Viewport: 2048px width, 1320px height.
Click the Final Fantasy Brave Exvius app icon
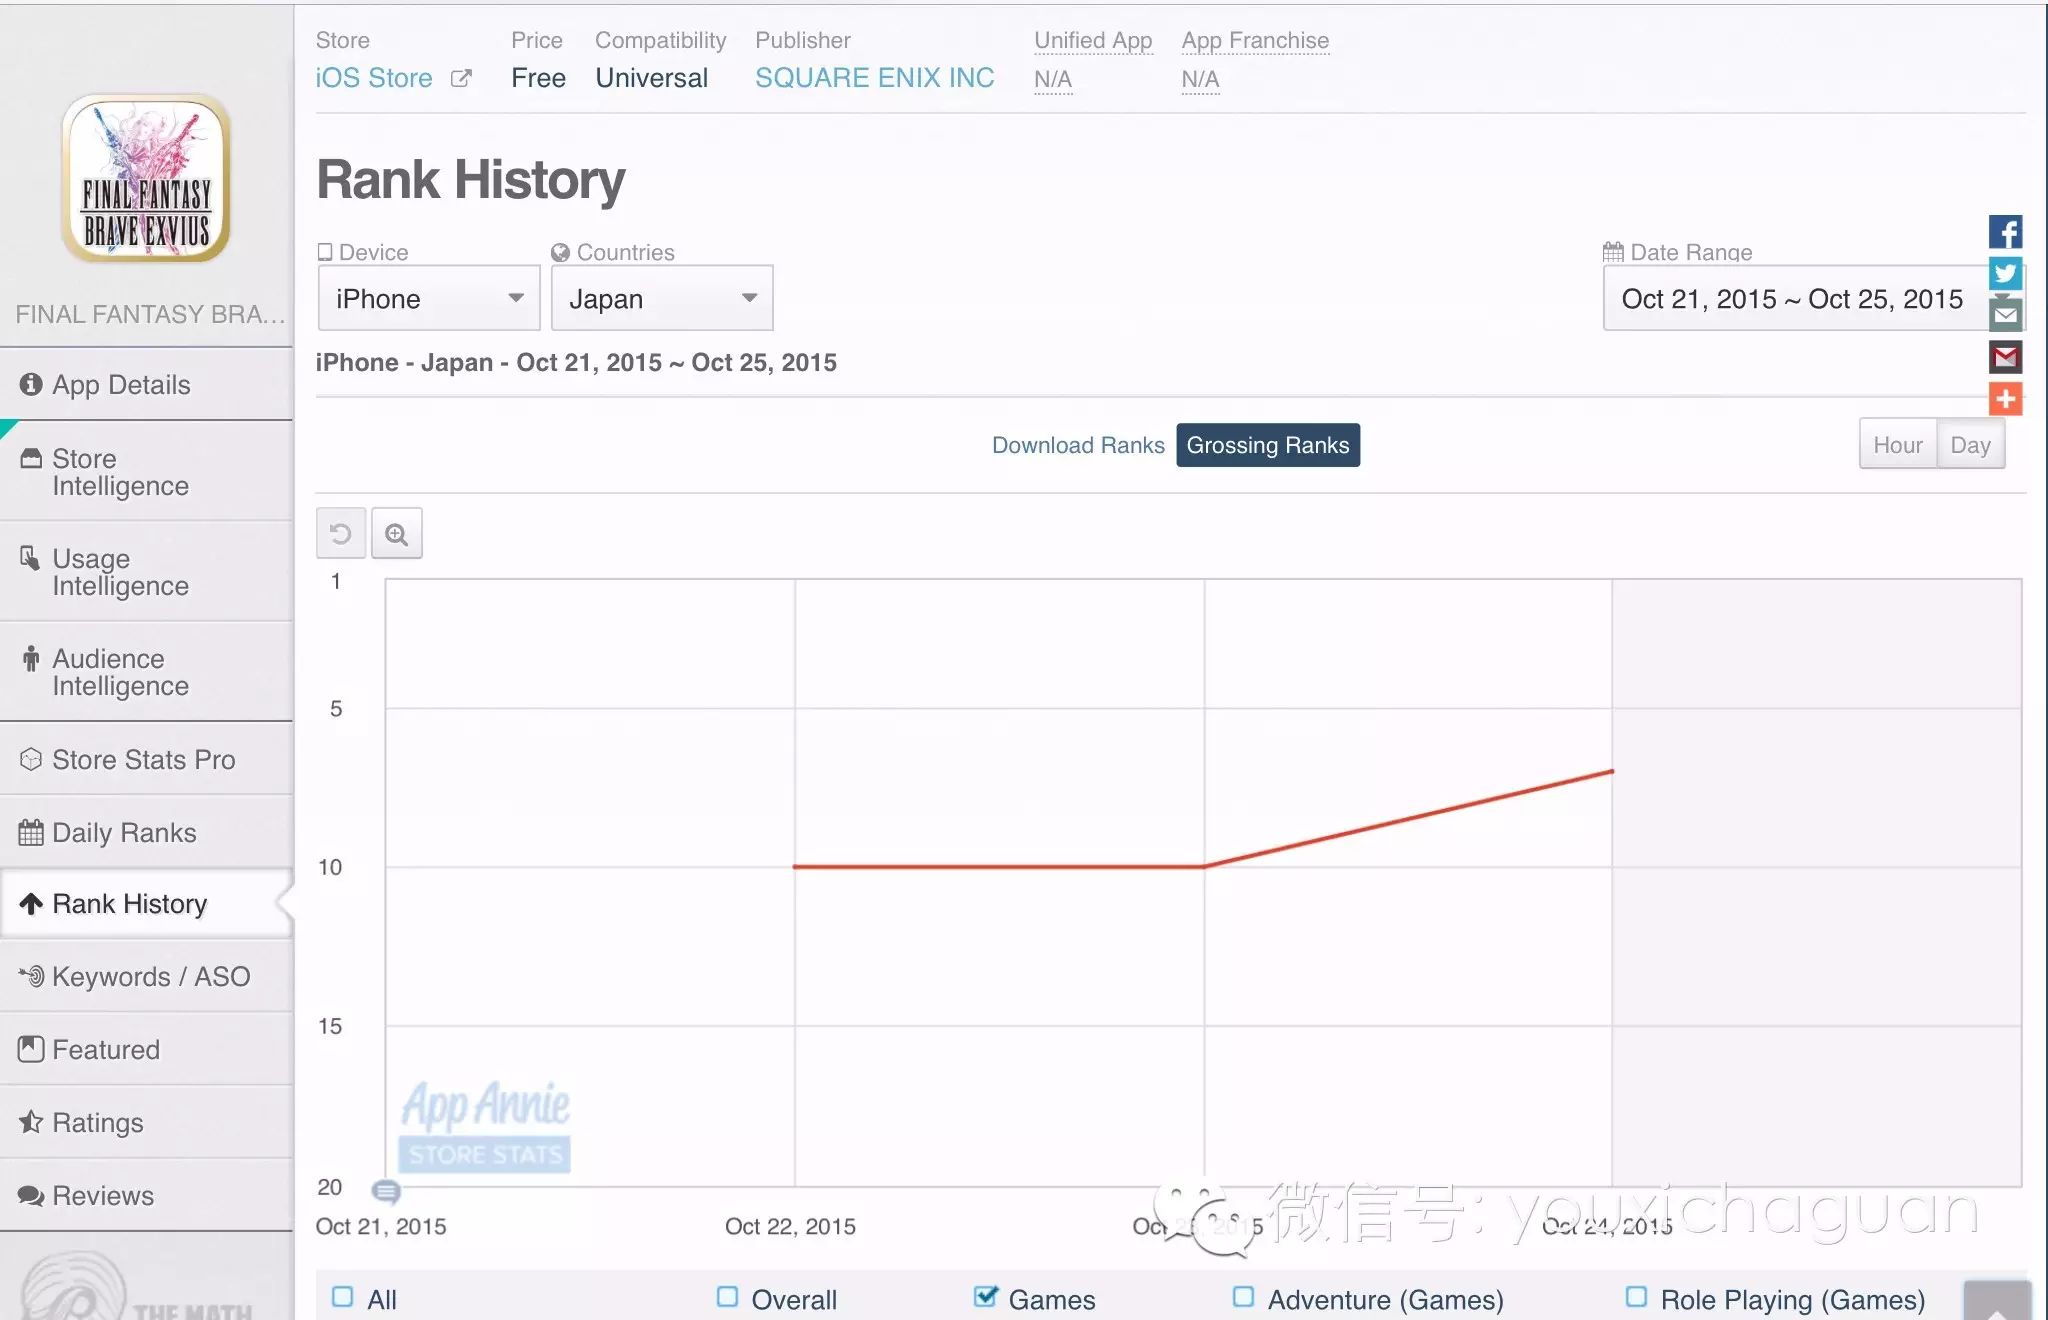click(x=146, y=179)
